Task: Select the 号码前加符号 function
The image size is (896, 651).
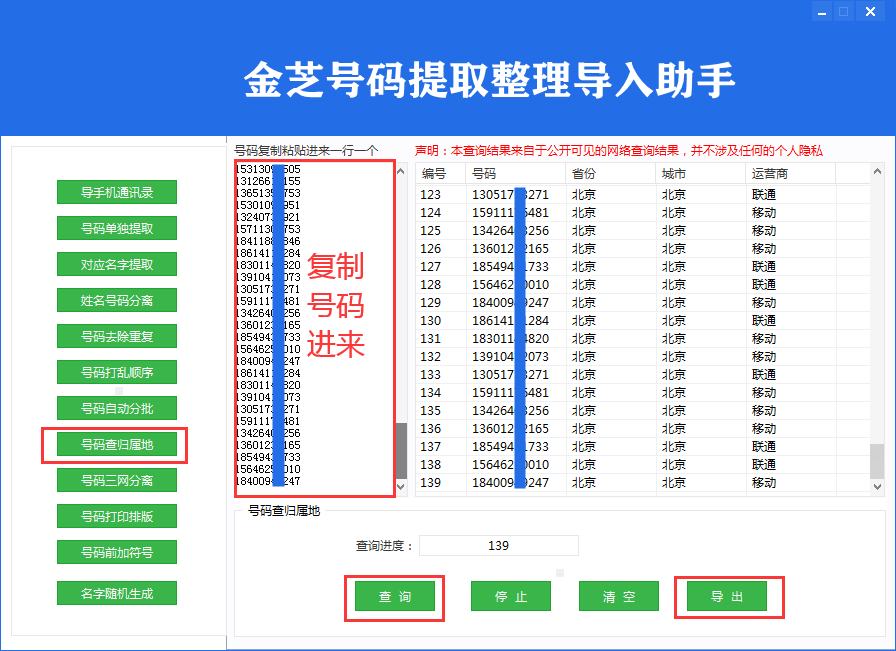Action: tap(117, 552)
